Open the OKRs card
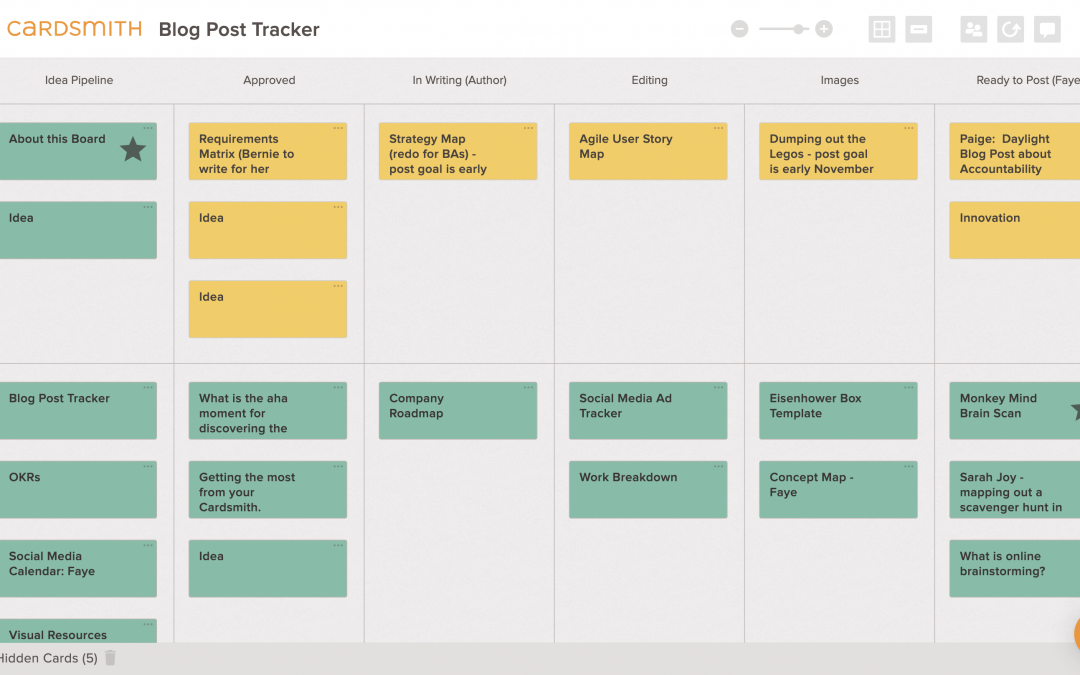The image size is (1080, 675). click(x=78, y=490)
